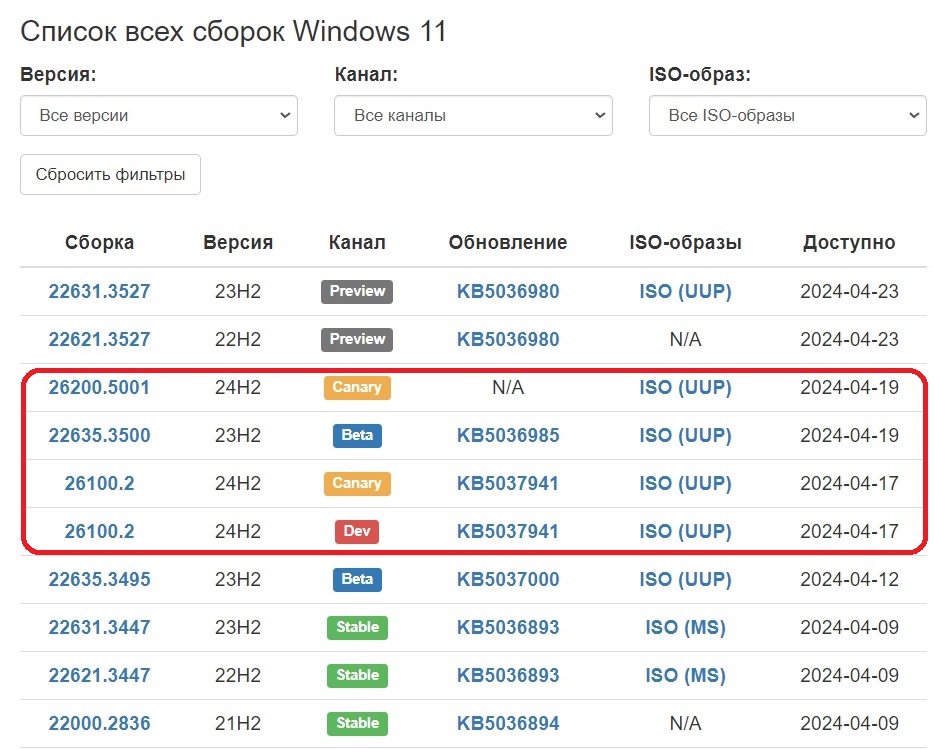Open ISO (UUP) link in 26100.2 Dev row

686,532
